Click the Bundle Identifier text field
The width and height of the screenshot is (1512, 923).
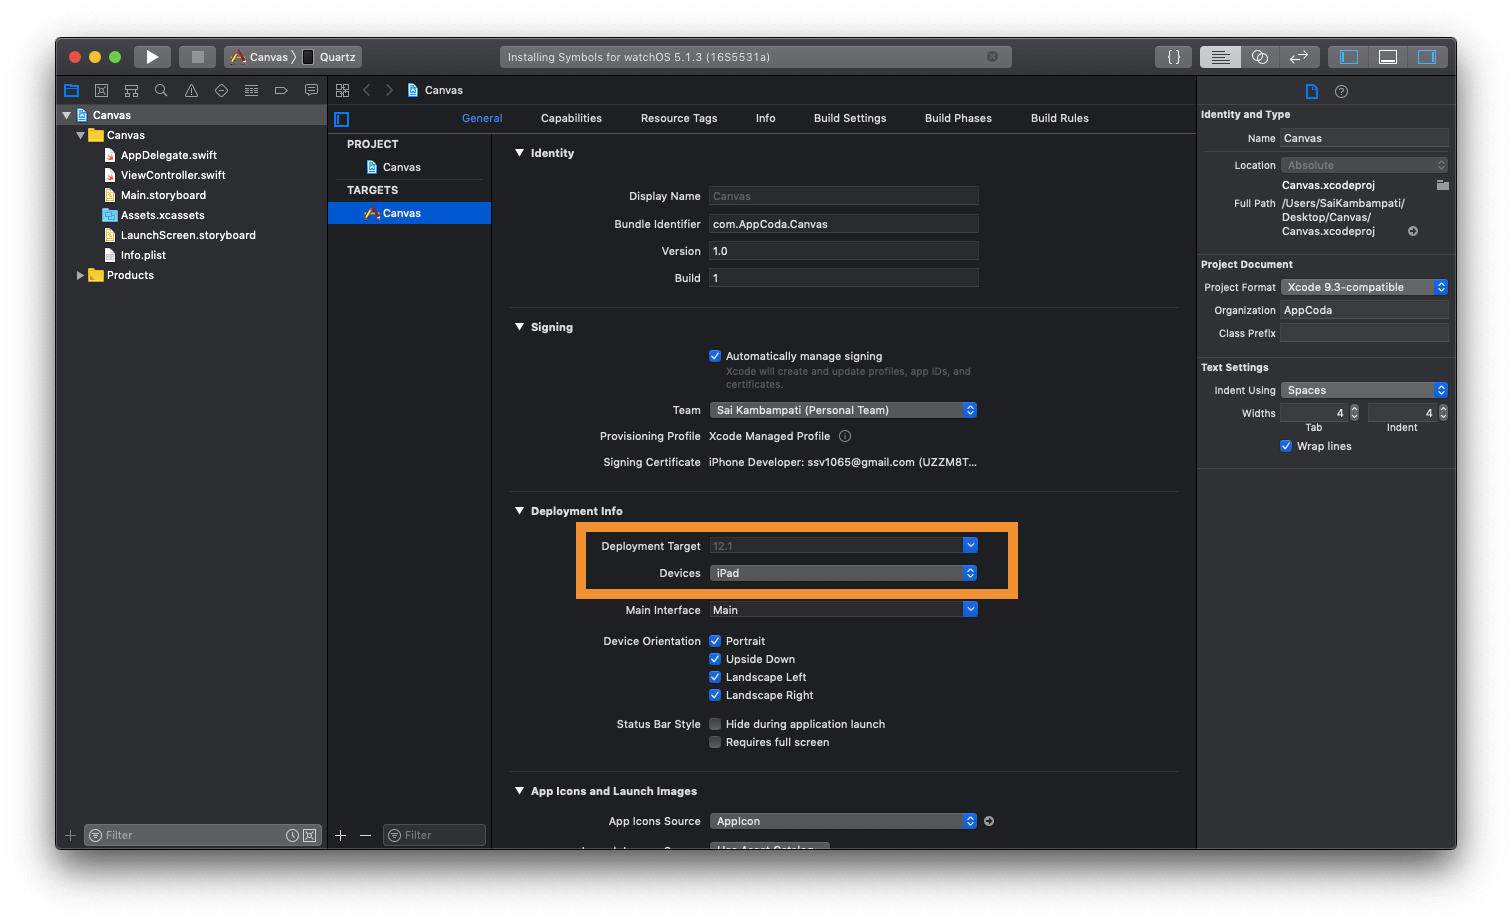843,224
